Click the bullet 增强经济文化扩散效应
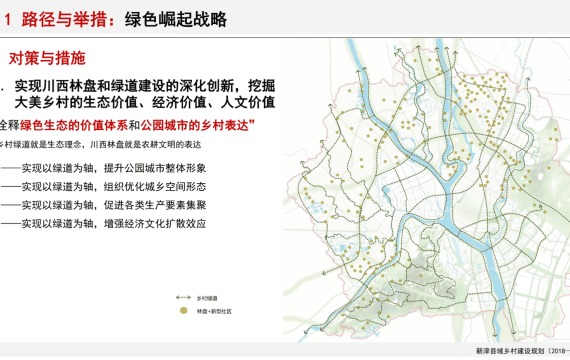Viewport: 570px width, 360px height. click(155, 224)
